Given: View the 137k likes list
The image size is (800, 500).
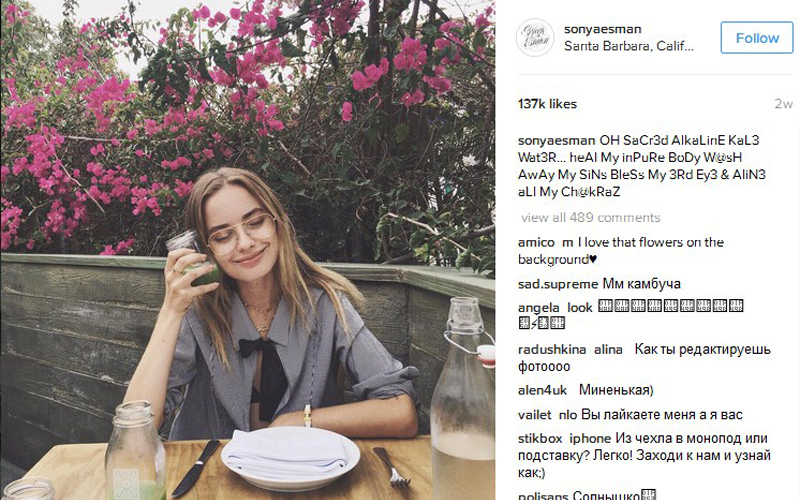Looking at the screenshot, I should point(547,104).
